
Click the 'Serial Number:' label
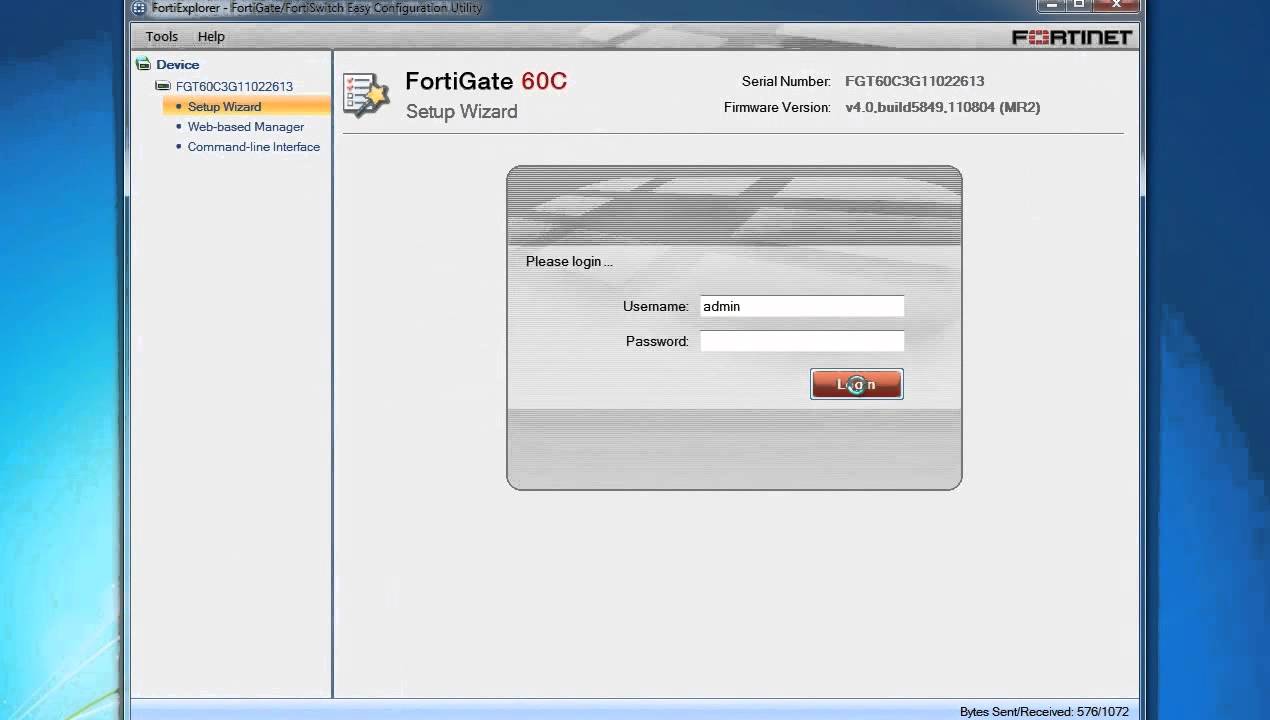pyautogui.click(x=785, y=81)
